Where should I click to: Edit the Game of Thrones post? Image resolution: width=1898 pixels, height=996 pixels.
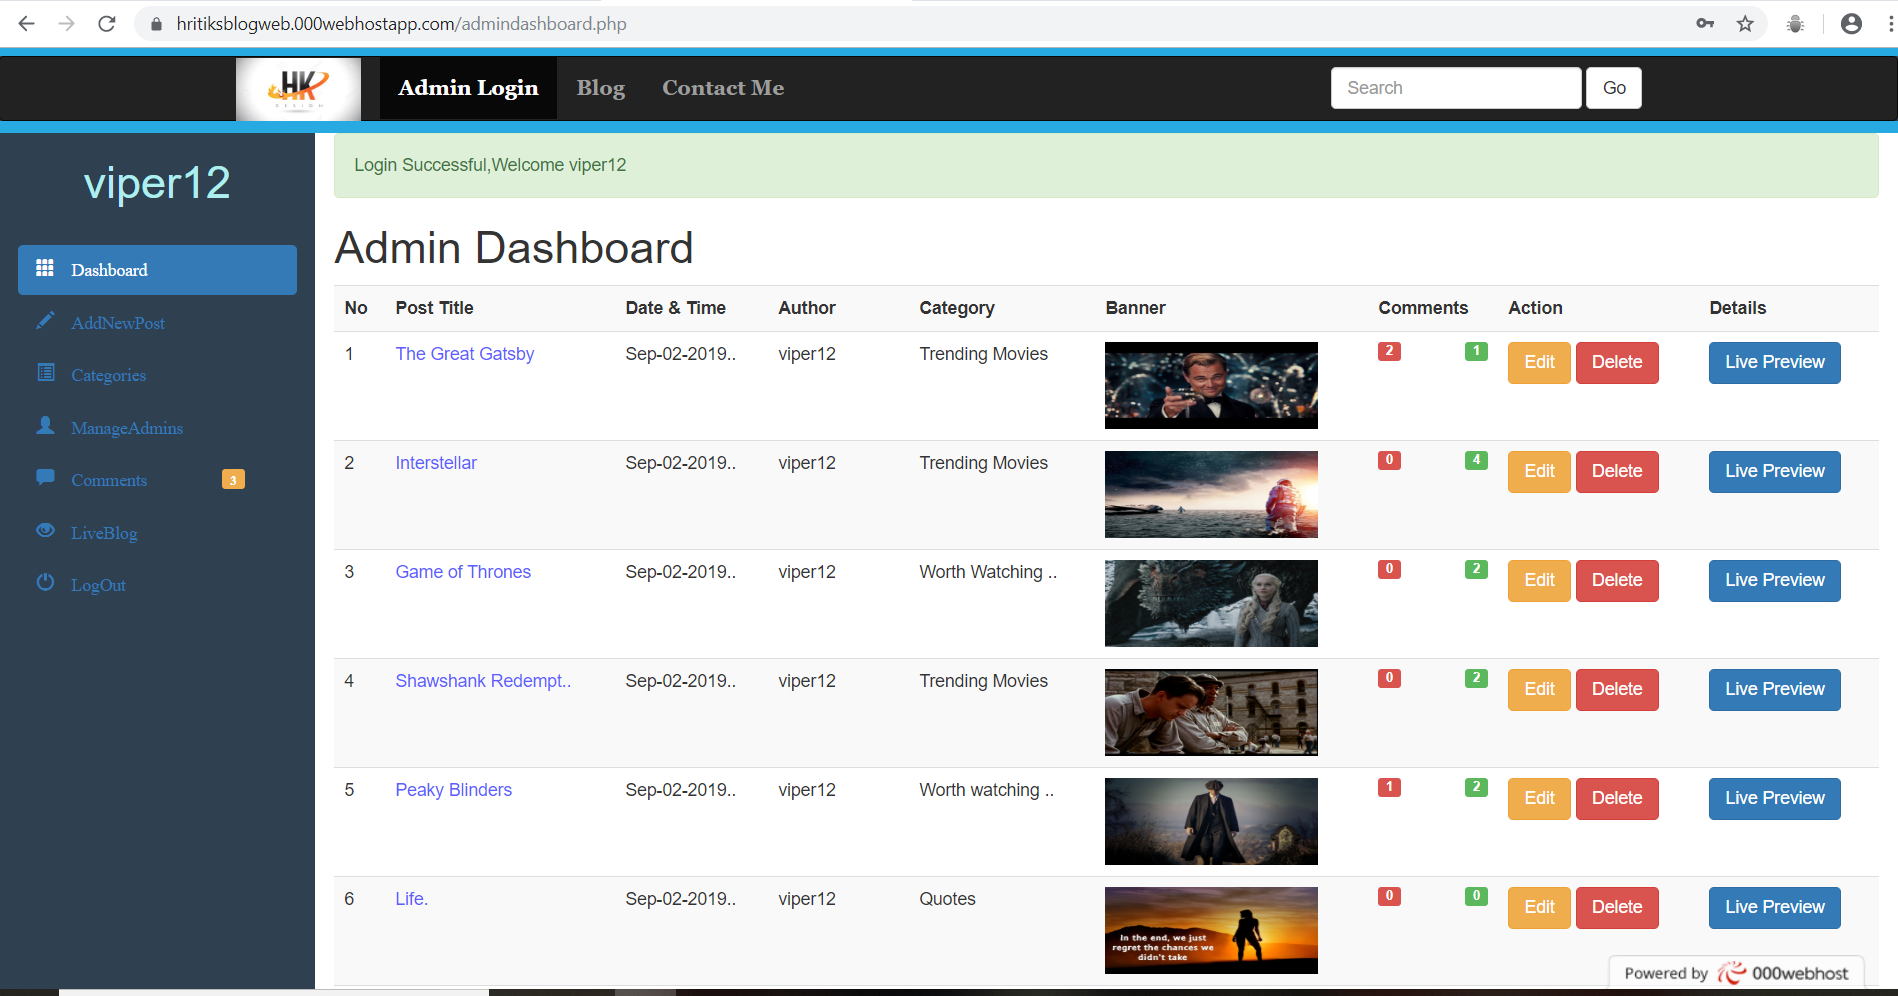1539,580
